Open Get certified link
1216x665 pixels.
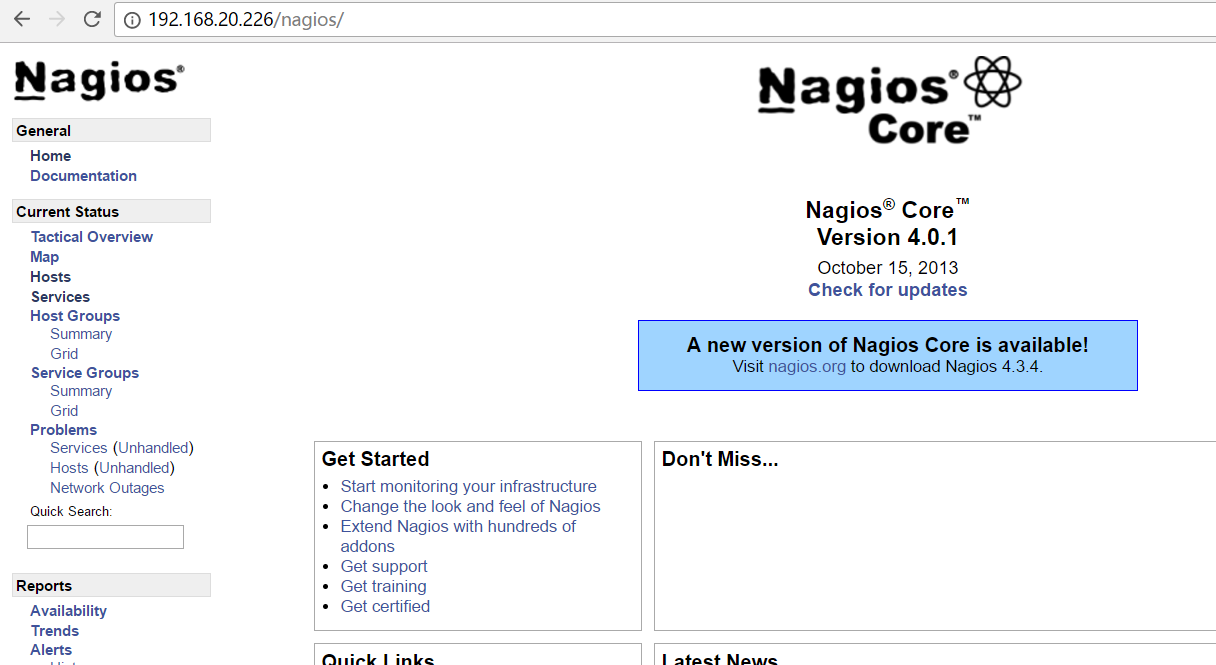386,606
